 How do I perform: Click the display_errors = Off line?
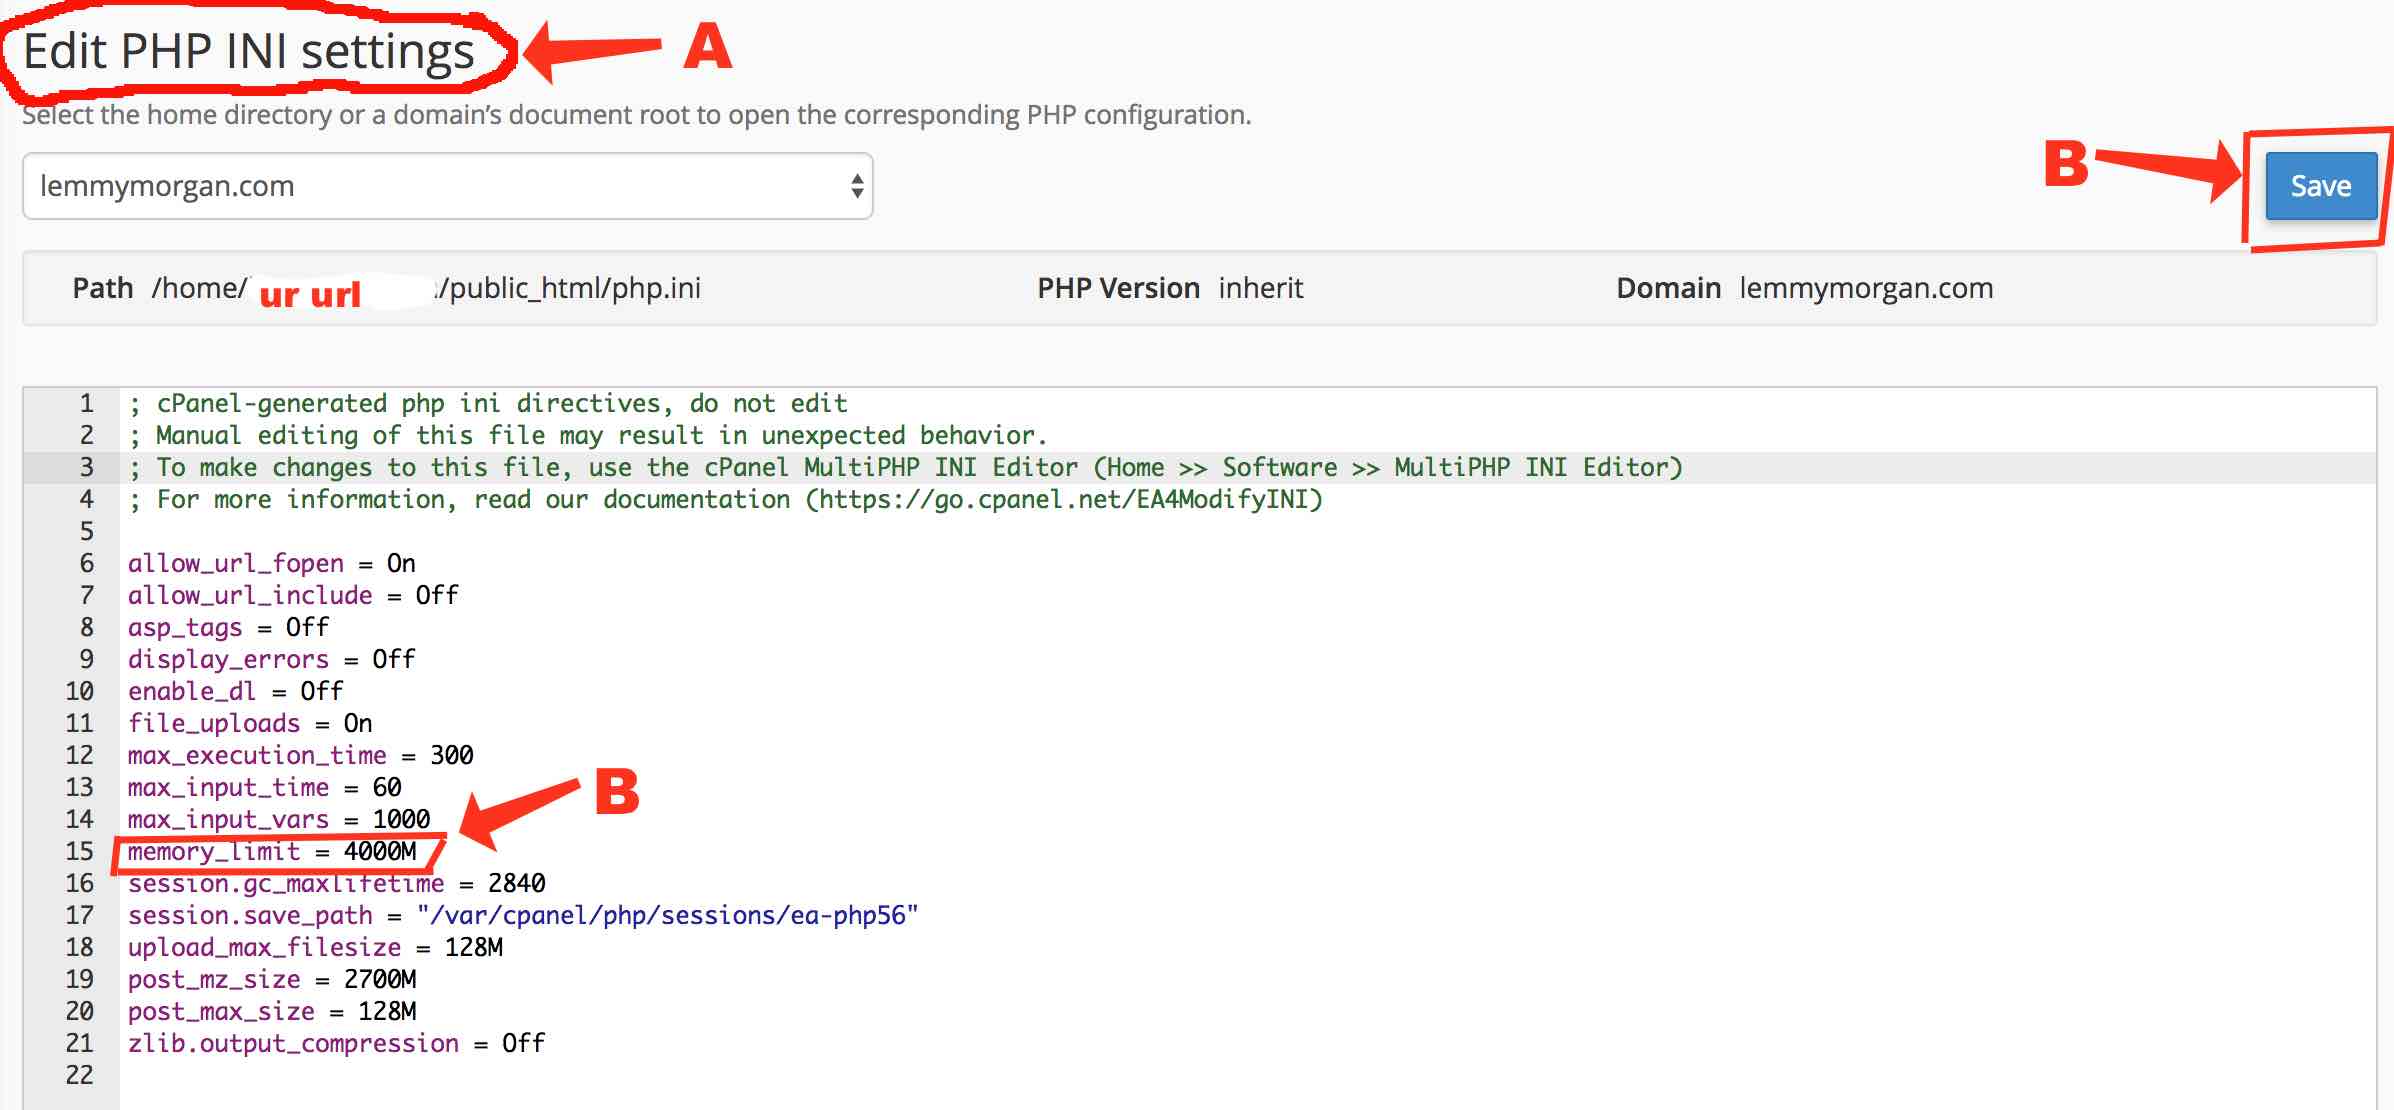(272, 659)
